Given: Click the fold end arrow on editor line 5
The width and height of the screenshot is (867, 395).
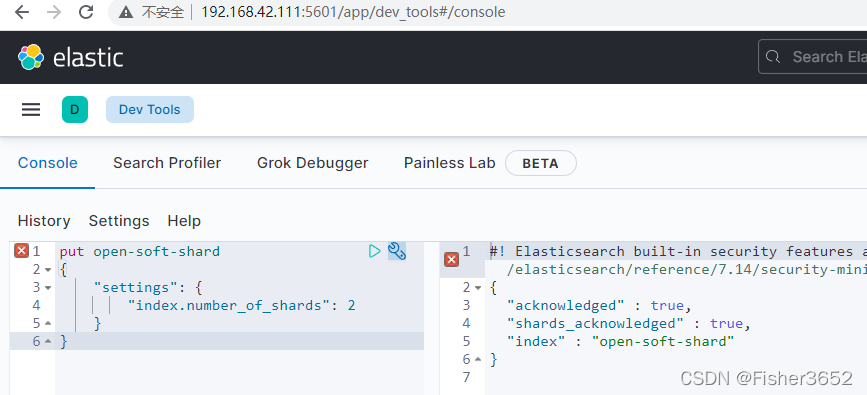Looking at the screenshot, I should tap(48, 324).
